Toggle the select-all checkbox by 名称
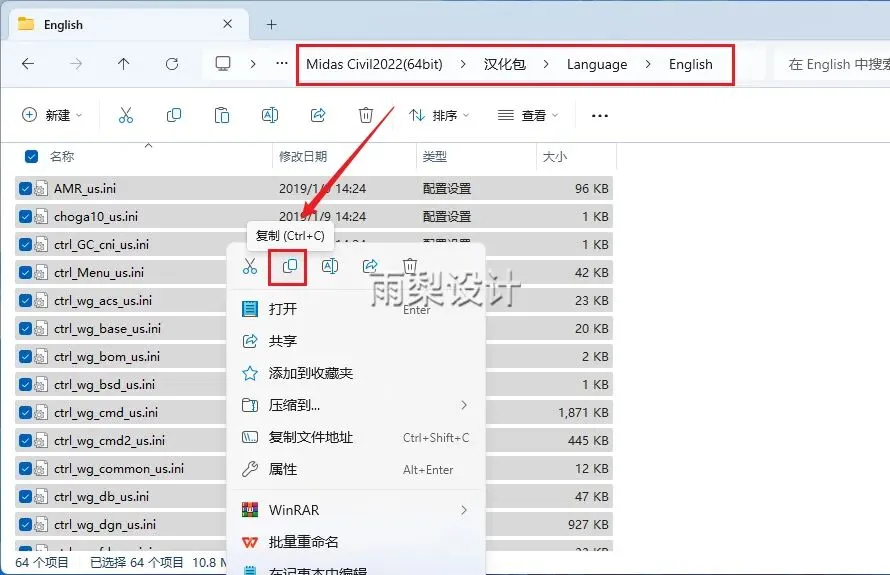The width and height of the screenshot is (890, 575). tap(31, 156)
